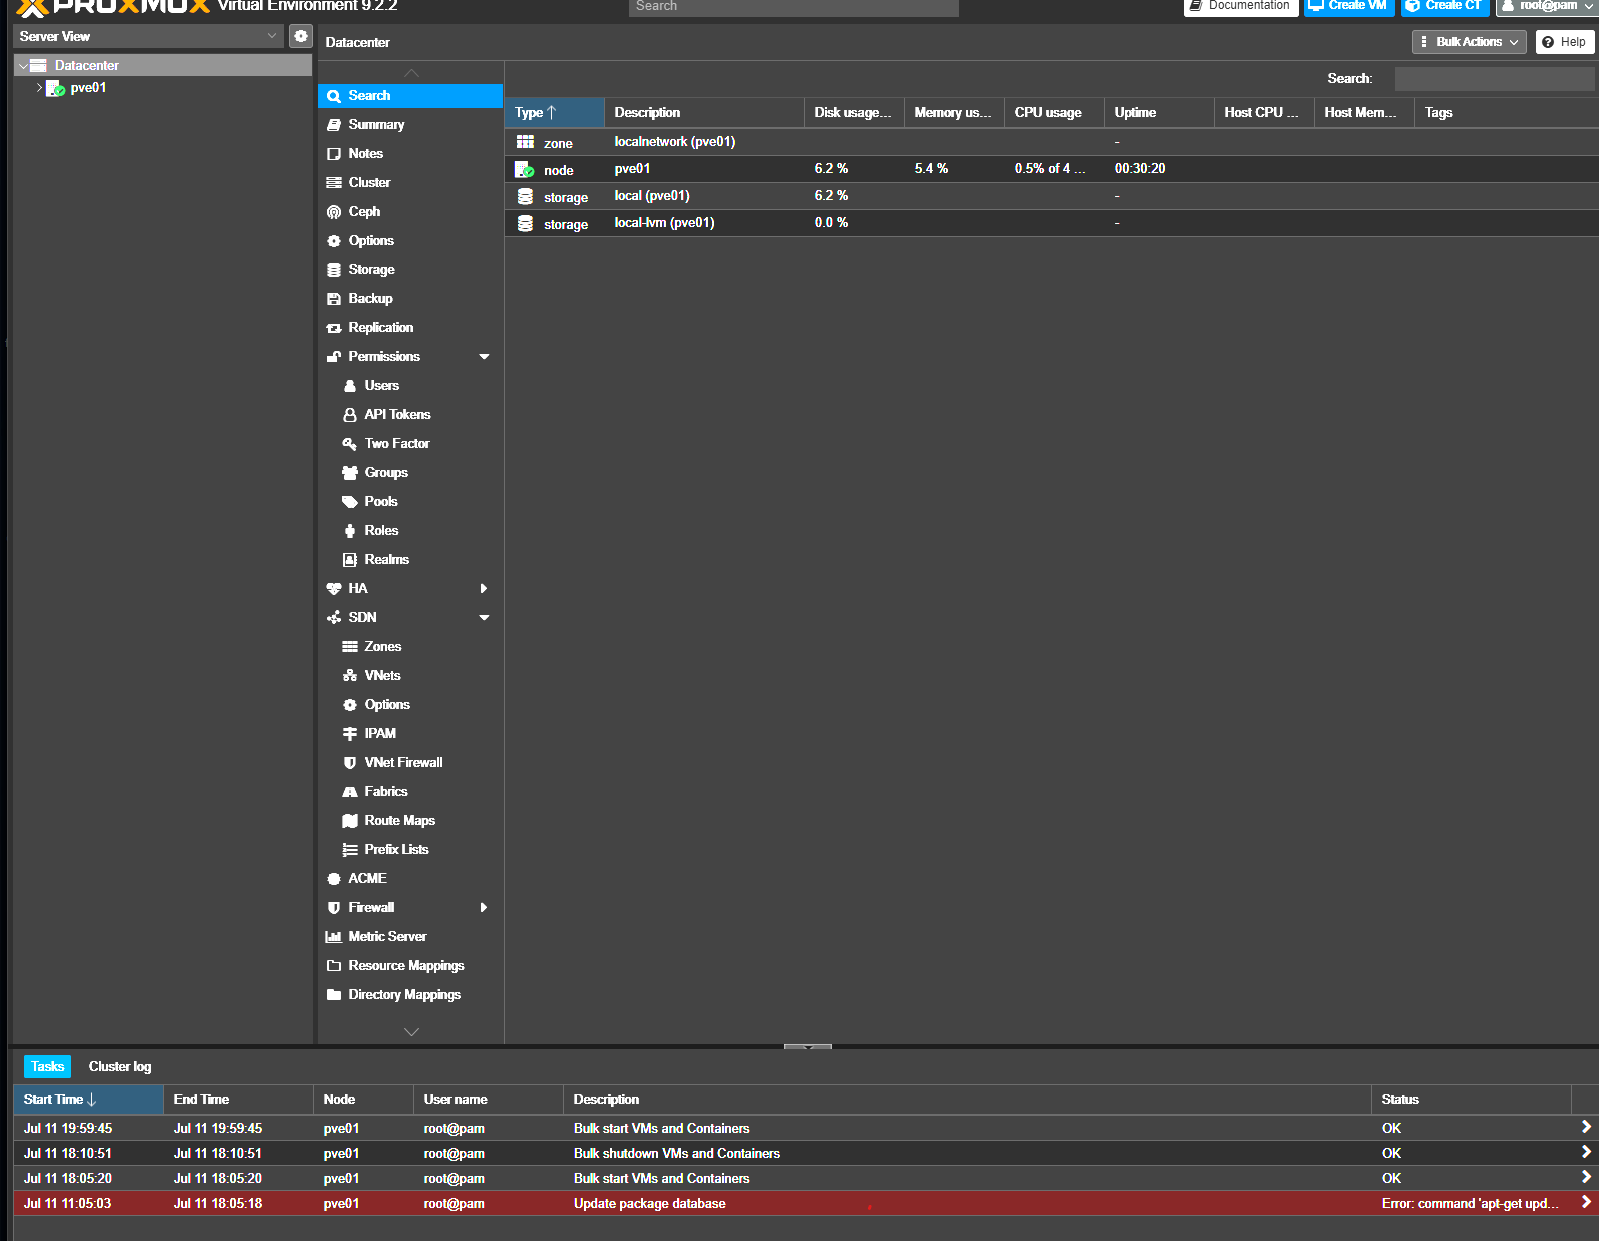Viewport: 1599px width, 1241px height.
Task: Expand the Firewall submenu arrow
Action: click(x=484, y=907)
